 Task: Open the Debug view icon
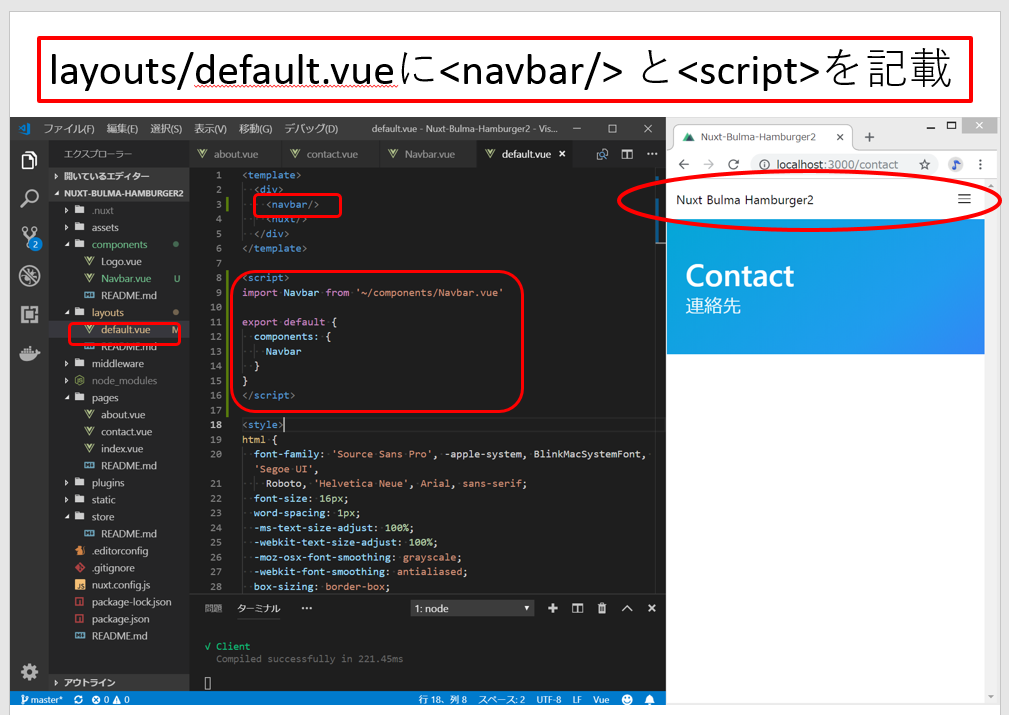29,276
